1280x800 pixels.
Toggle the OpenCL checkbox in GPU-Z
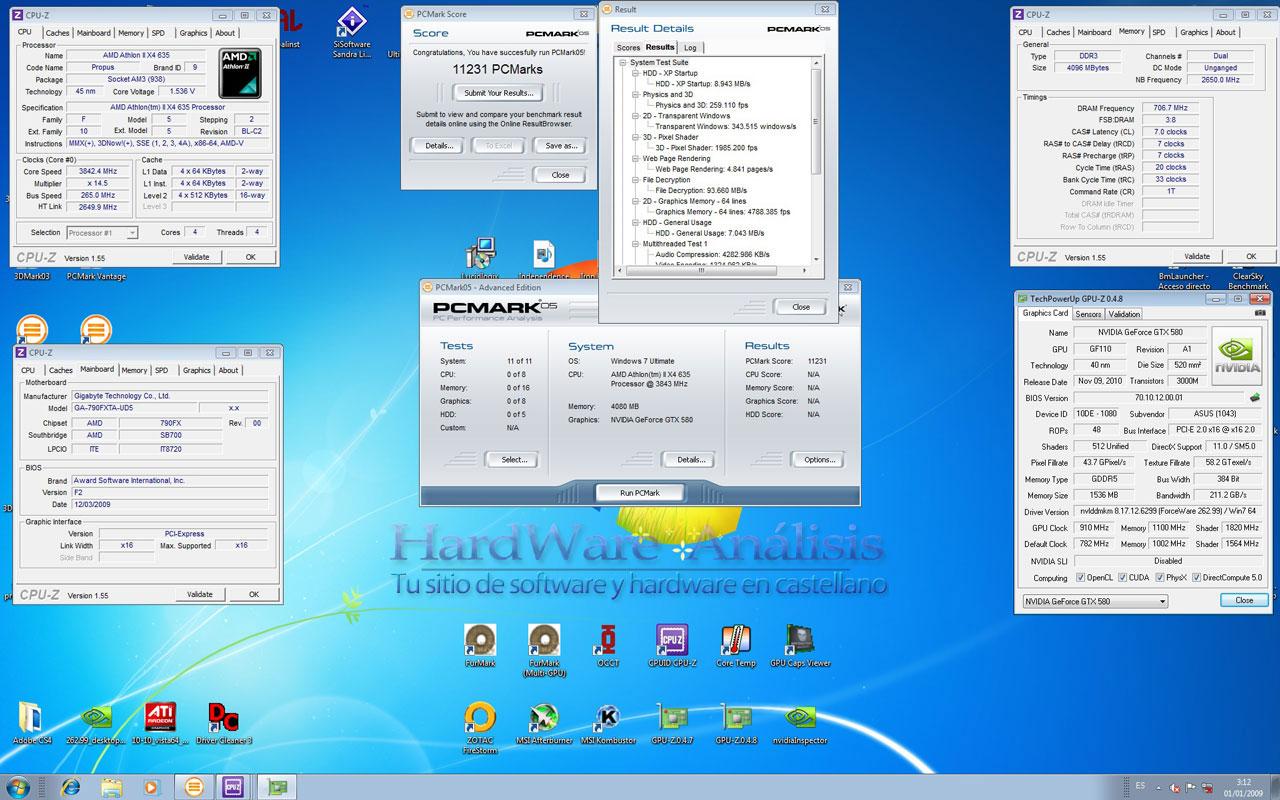[x=1081, y=578]
